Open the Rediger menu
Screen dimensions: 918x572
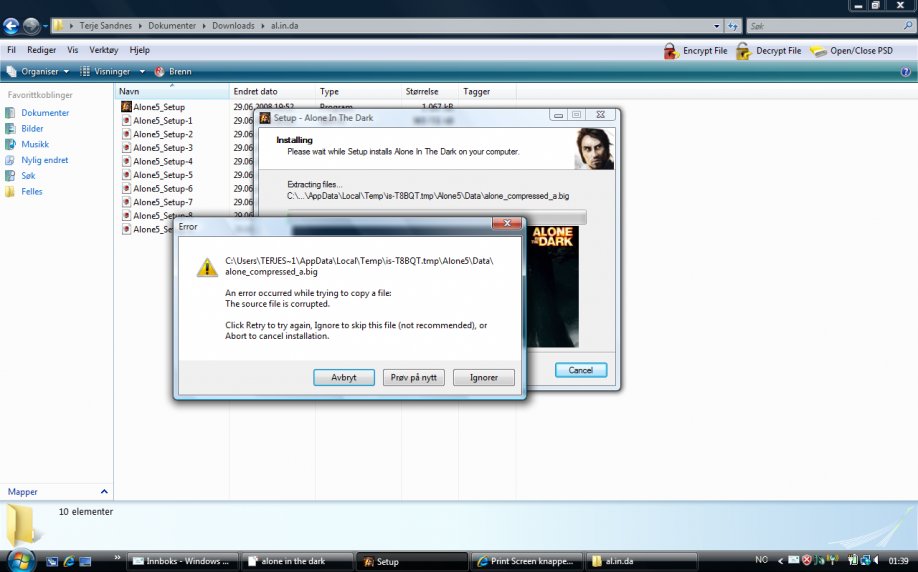coord(42,50)
